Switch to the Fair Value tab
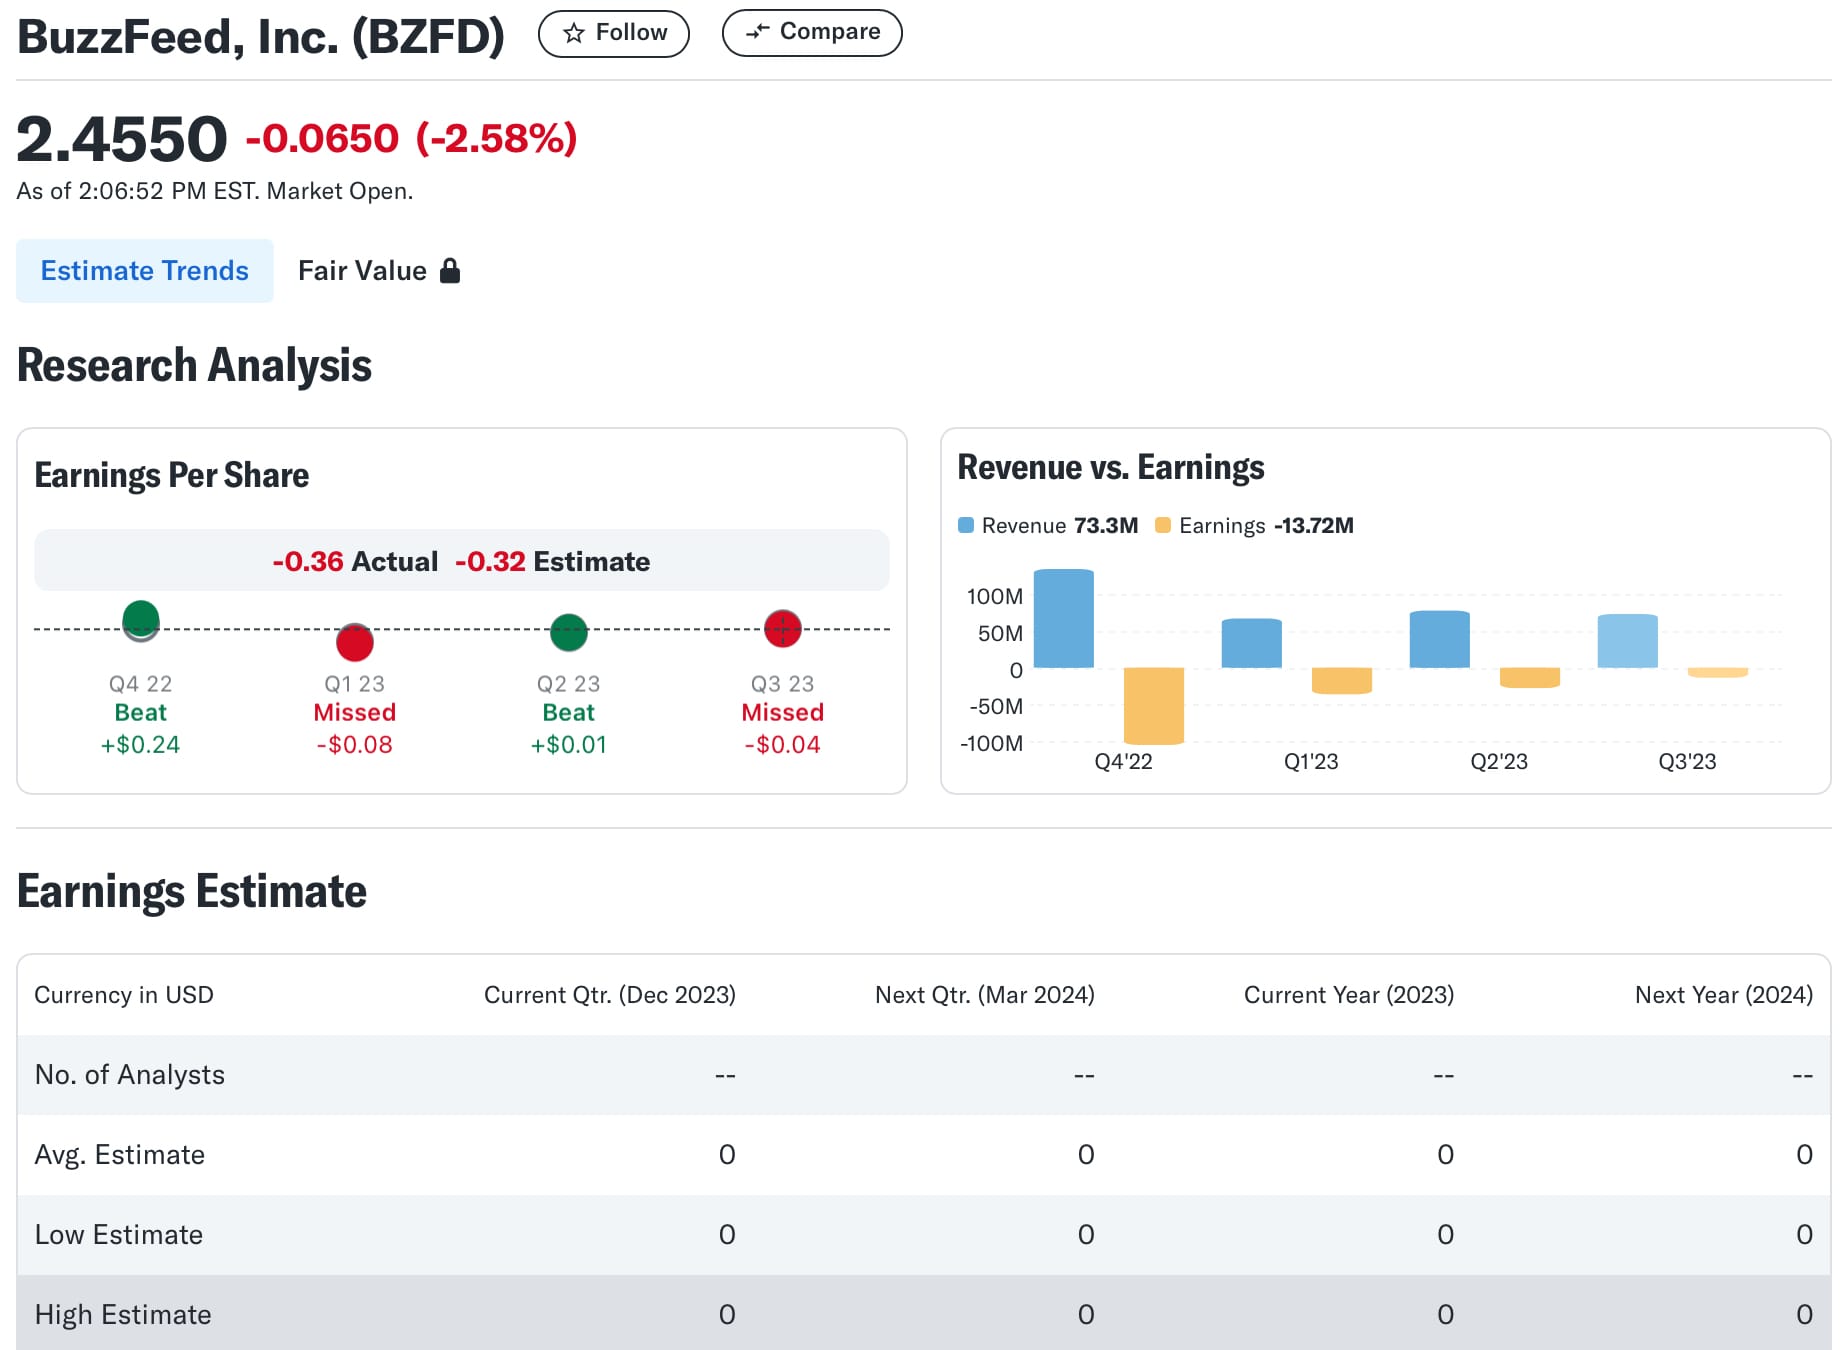Image resolution: width=1843 pixels, height=1350 pixels. coord(379,271)
